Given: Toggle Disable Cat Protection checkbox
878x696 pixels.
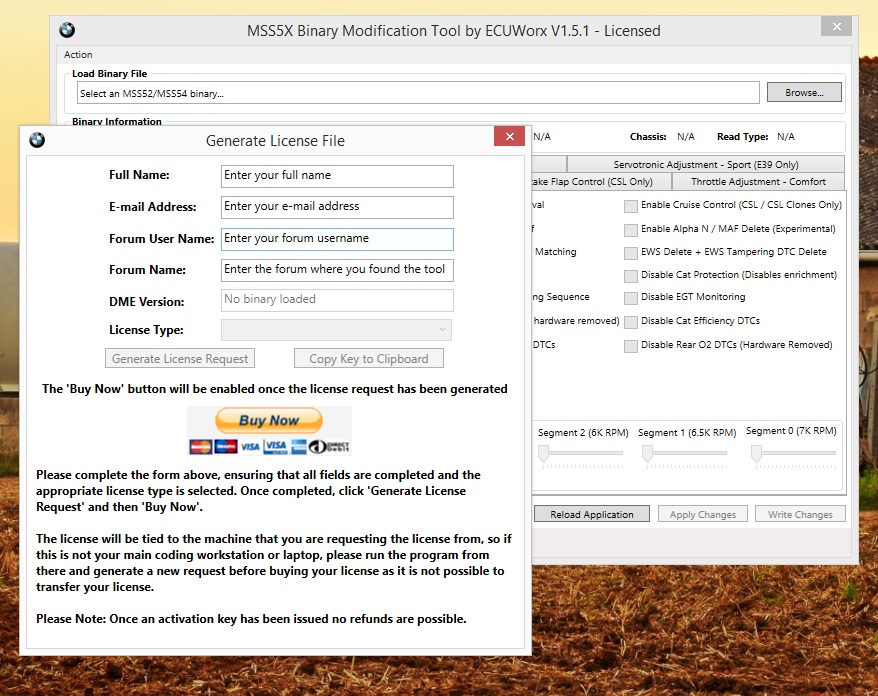Looking at the screenshot, I should 631,276.
